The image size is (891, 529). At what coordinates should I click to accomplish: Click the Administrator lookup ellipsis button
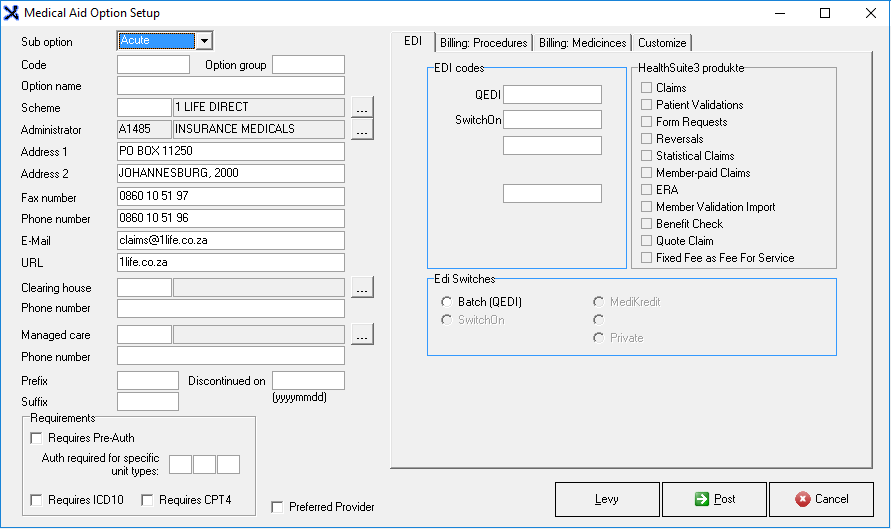tap(361, 129)
